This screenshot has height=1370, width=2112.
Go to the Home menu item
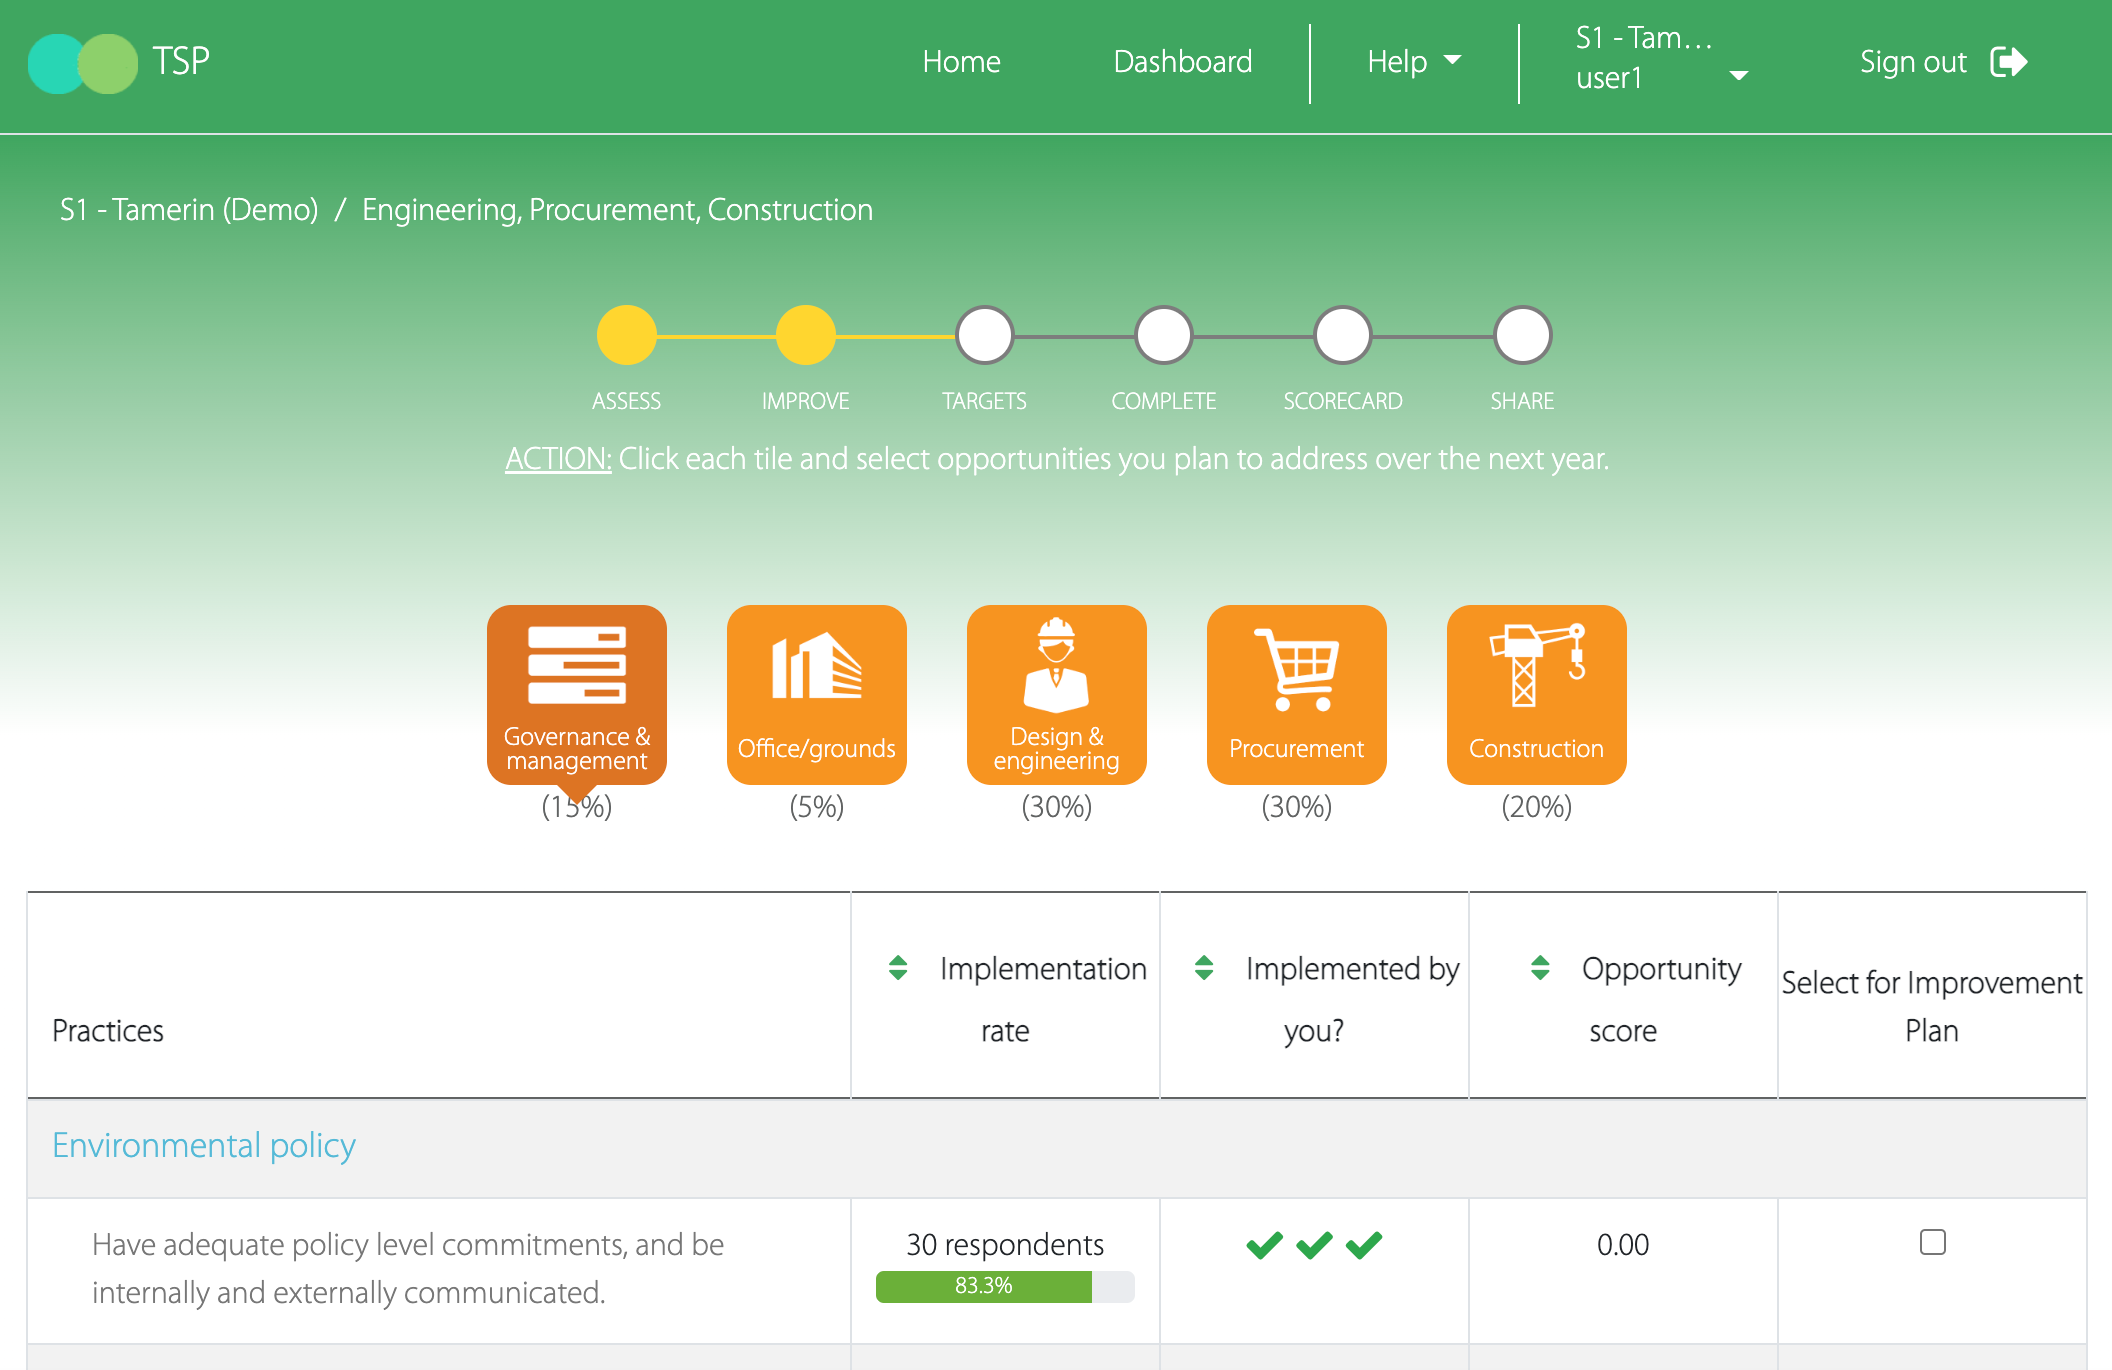[961, 62]
